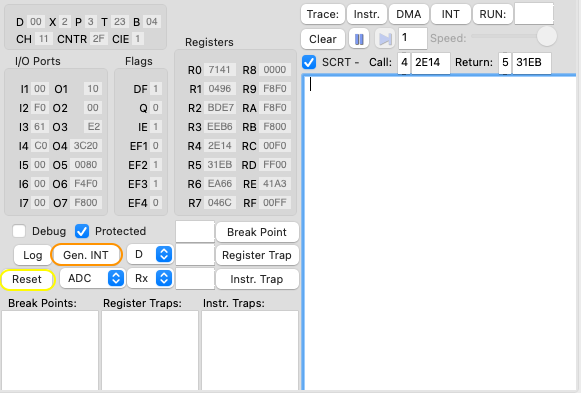Image resolution: width=581 pixels, height=393 pixels.
Task: Uncheck the Protected checkbox
Action: point(82,231)
